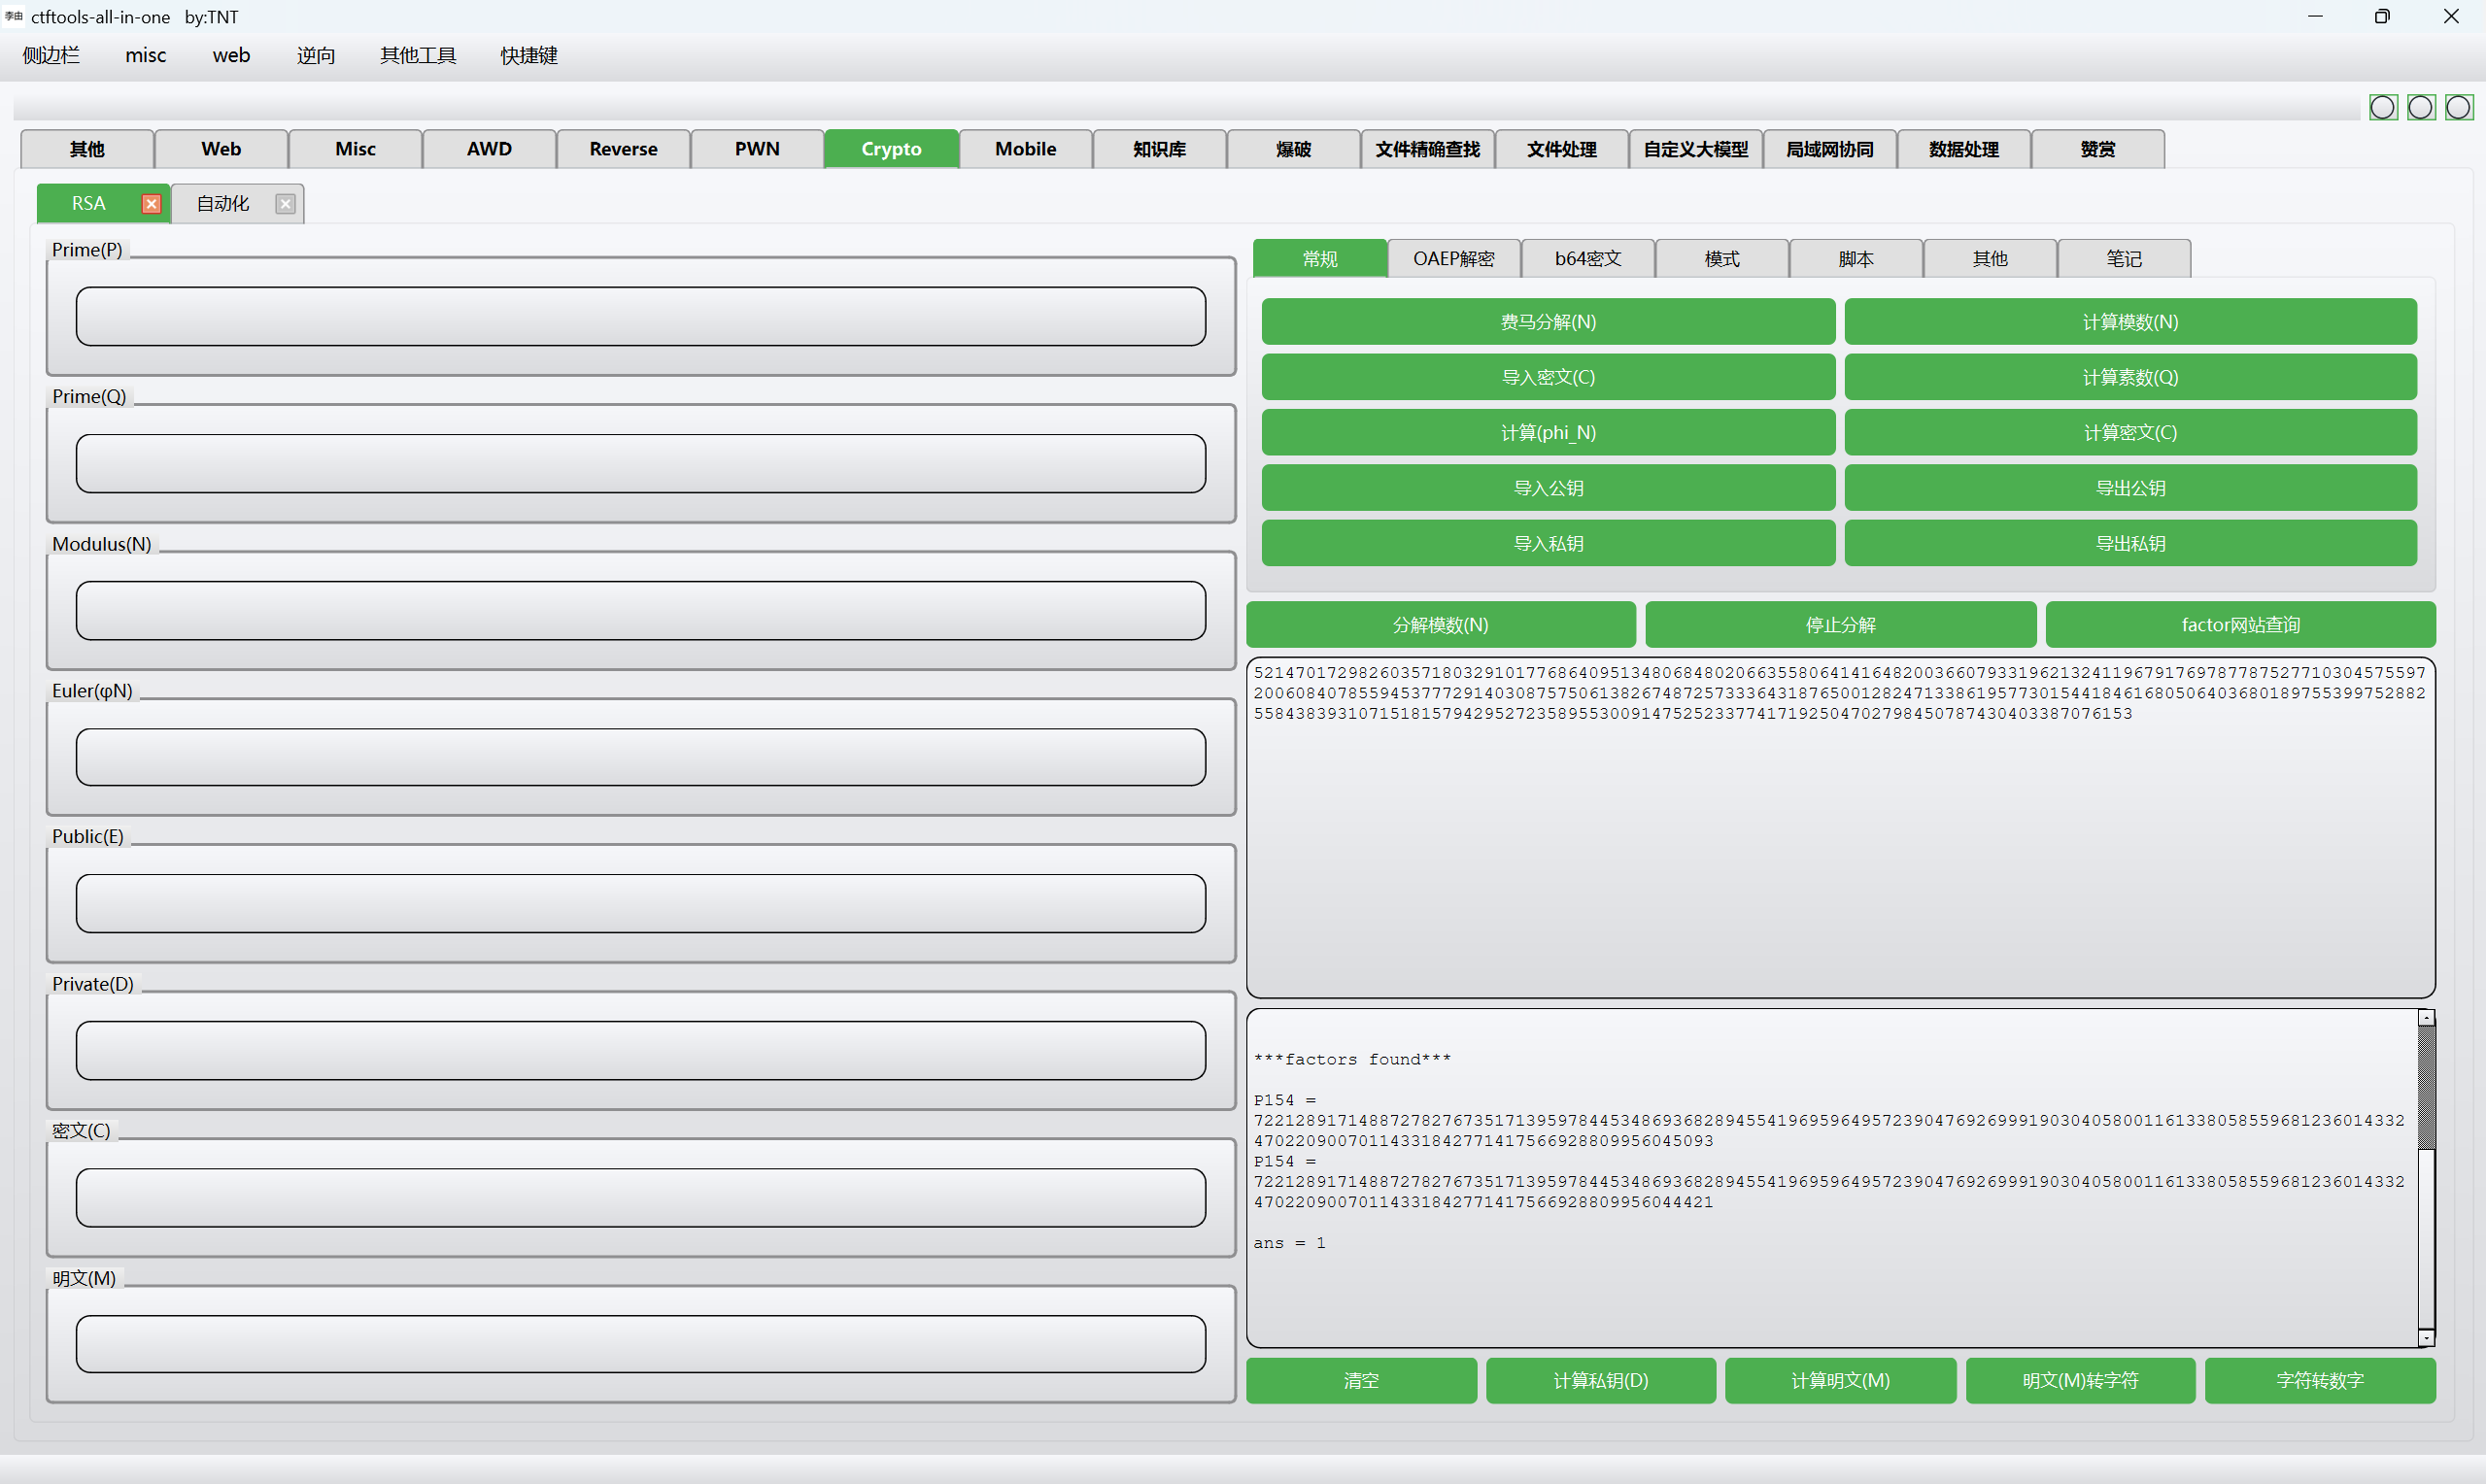Screen dimensions: 2486x1484
Task: Open the 爆破 tab
Action: point(1293,149)
